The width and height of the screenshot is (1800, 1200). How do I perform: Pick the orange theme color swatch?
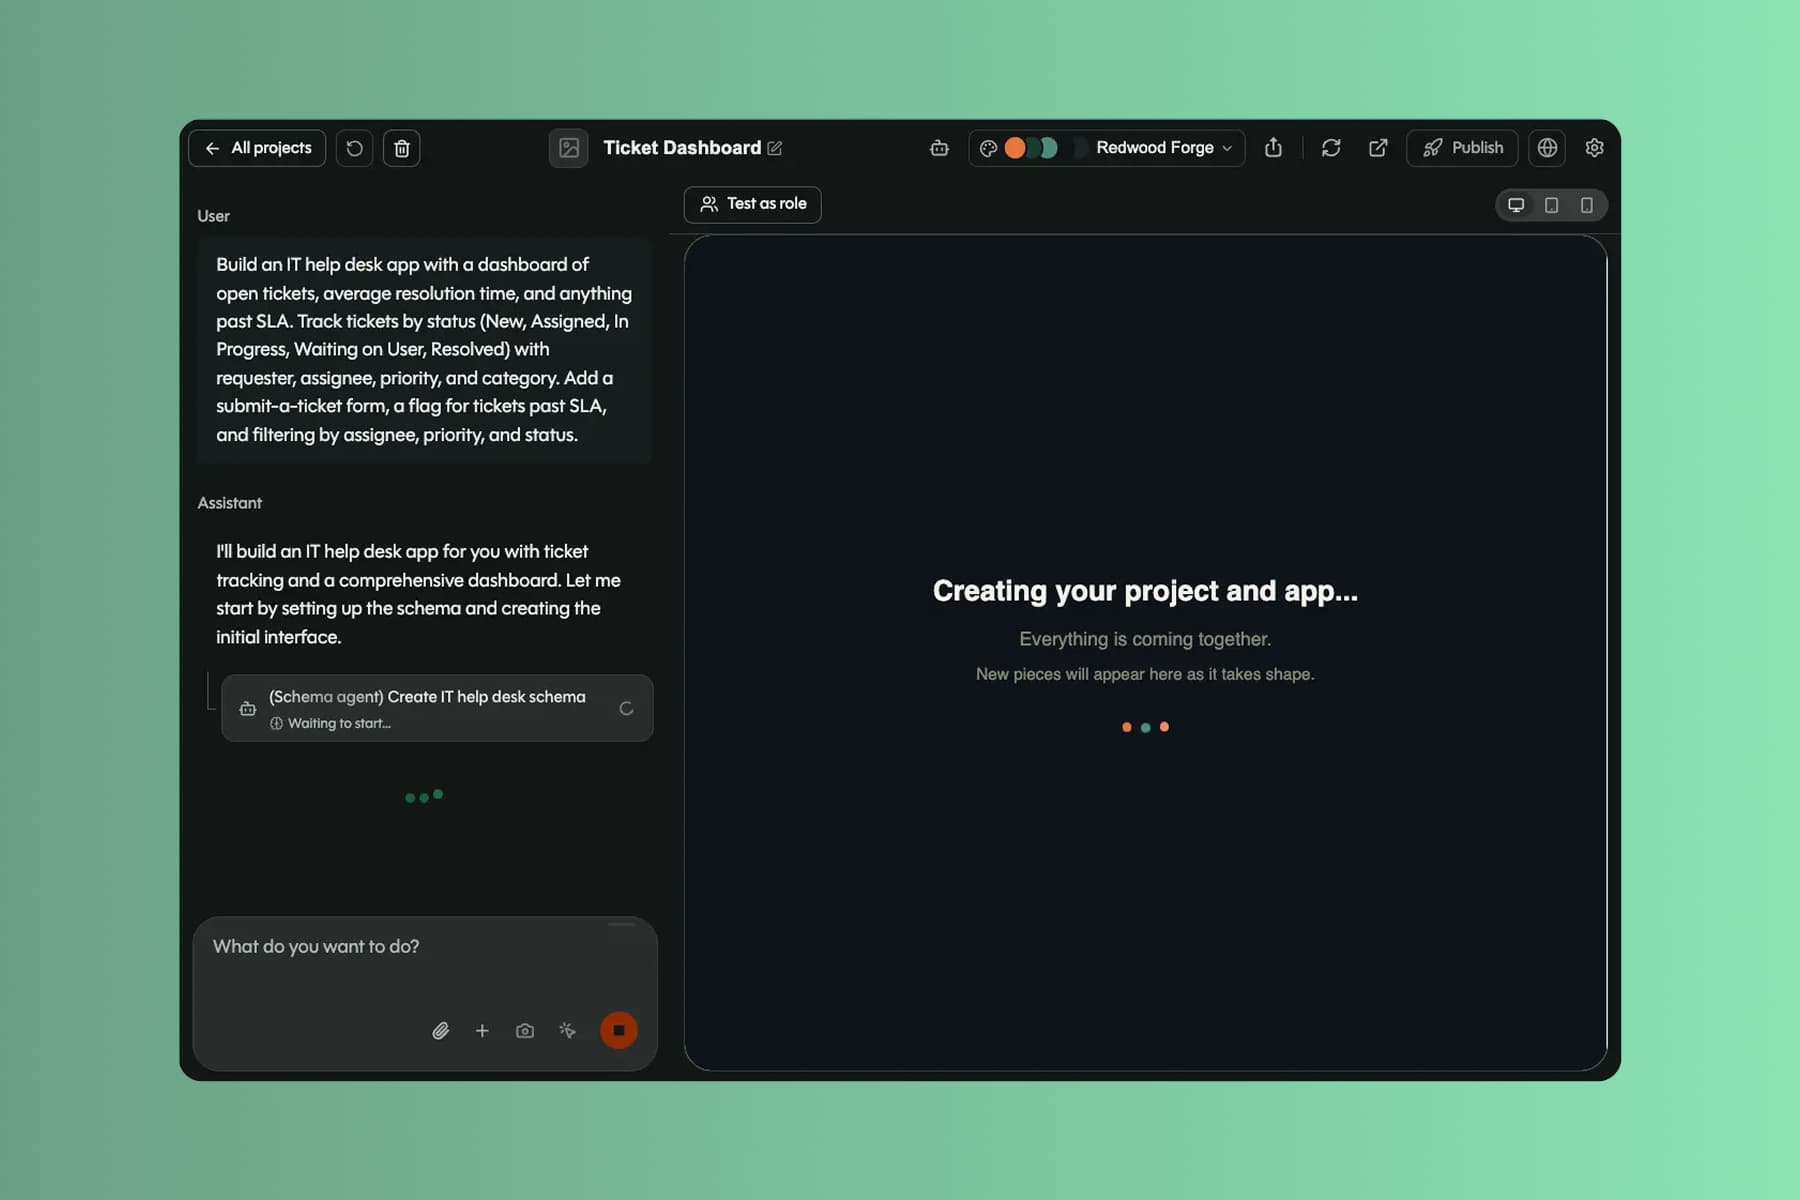[x=1015, y=148]
